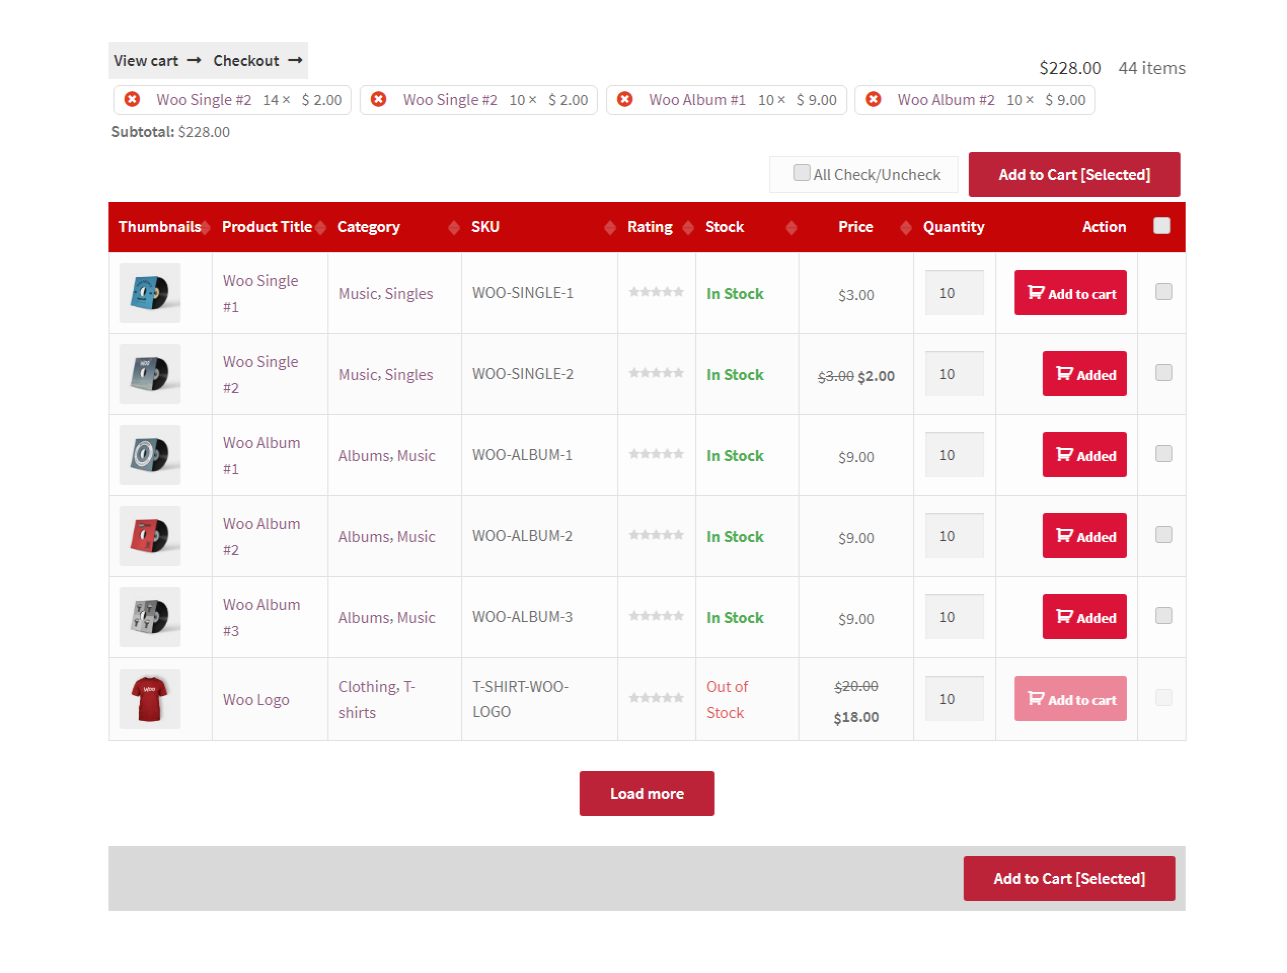
Task: Sort table by Product Title column arrows
Action: pos(320,228)
